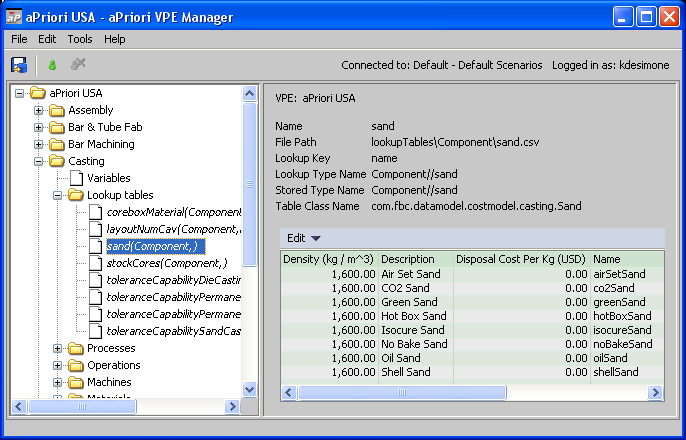Click the Variables document icon

tap(76, 178)
